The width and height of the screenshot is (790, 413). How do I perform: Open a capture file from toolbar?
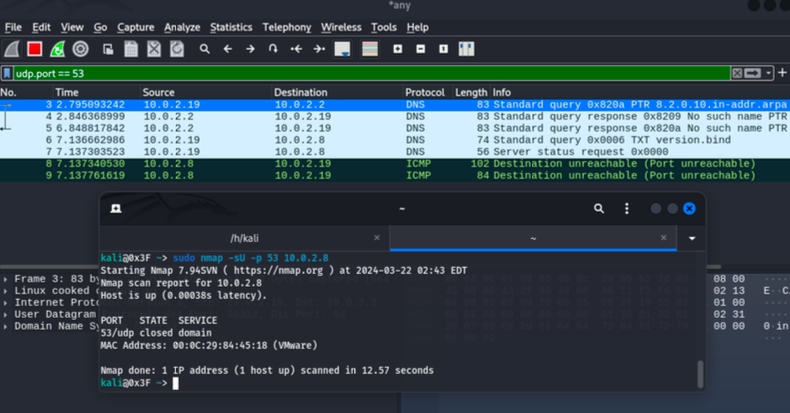click(108, 49)
